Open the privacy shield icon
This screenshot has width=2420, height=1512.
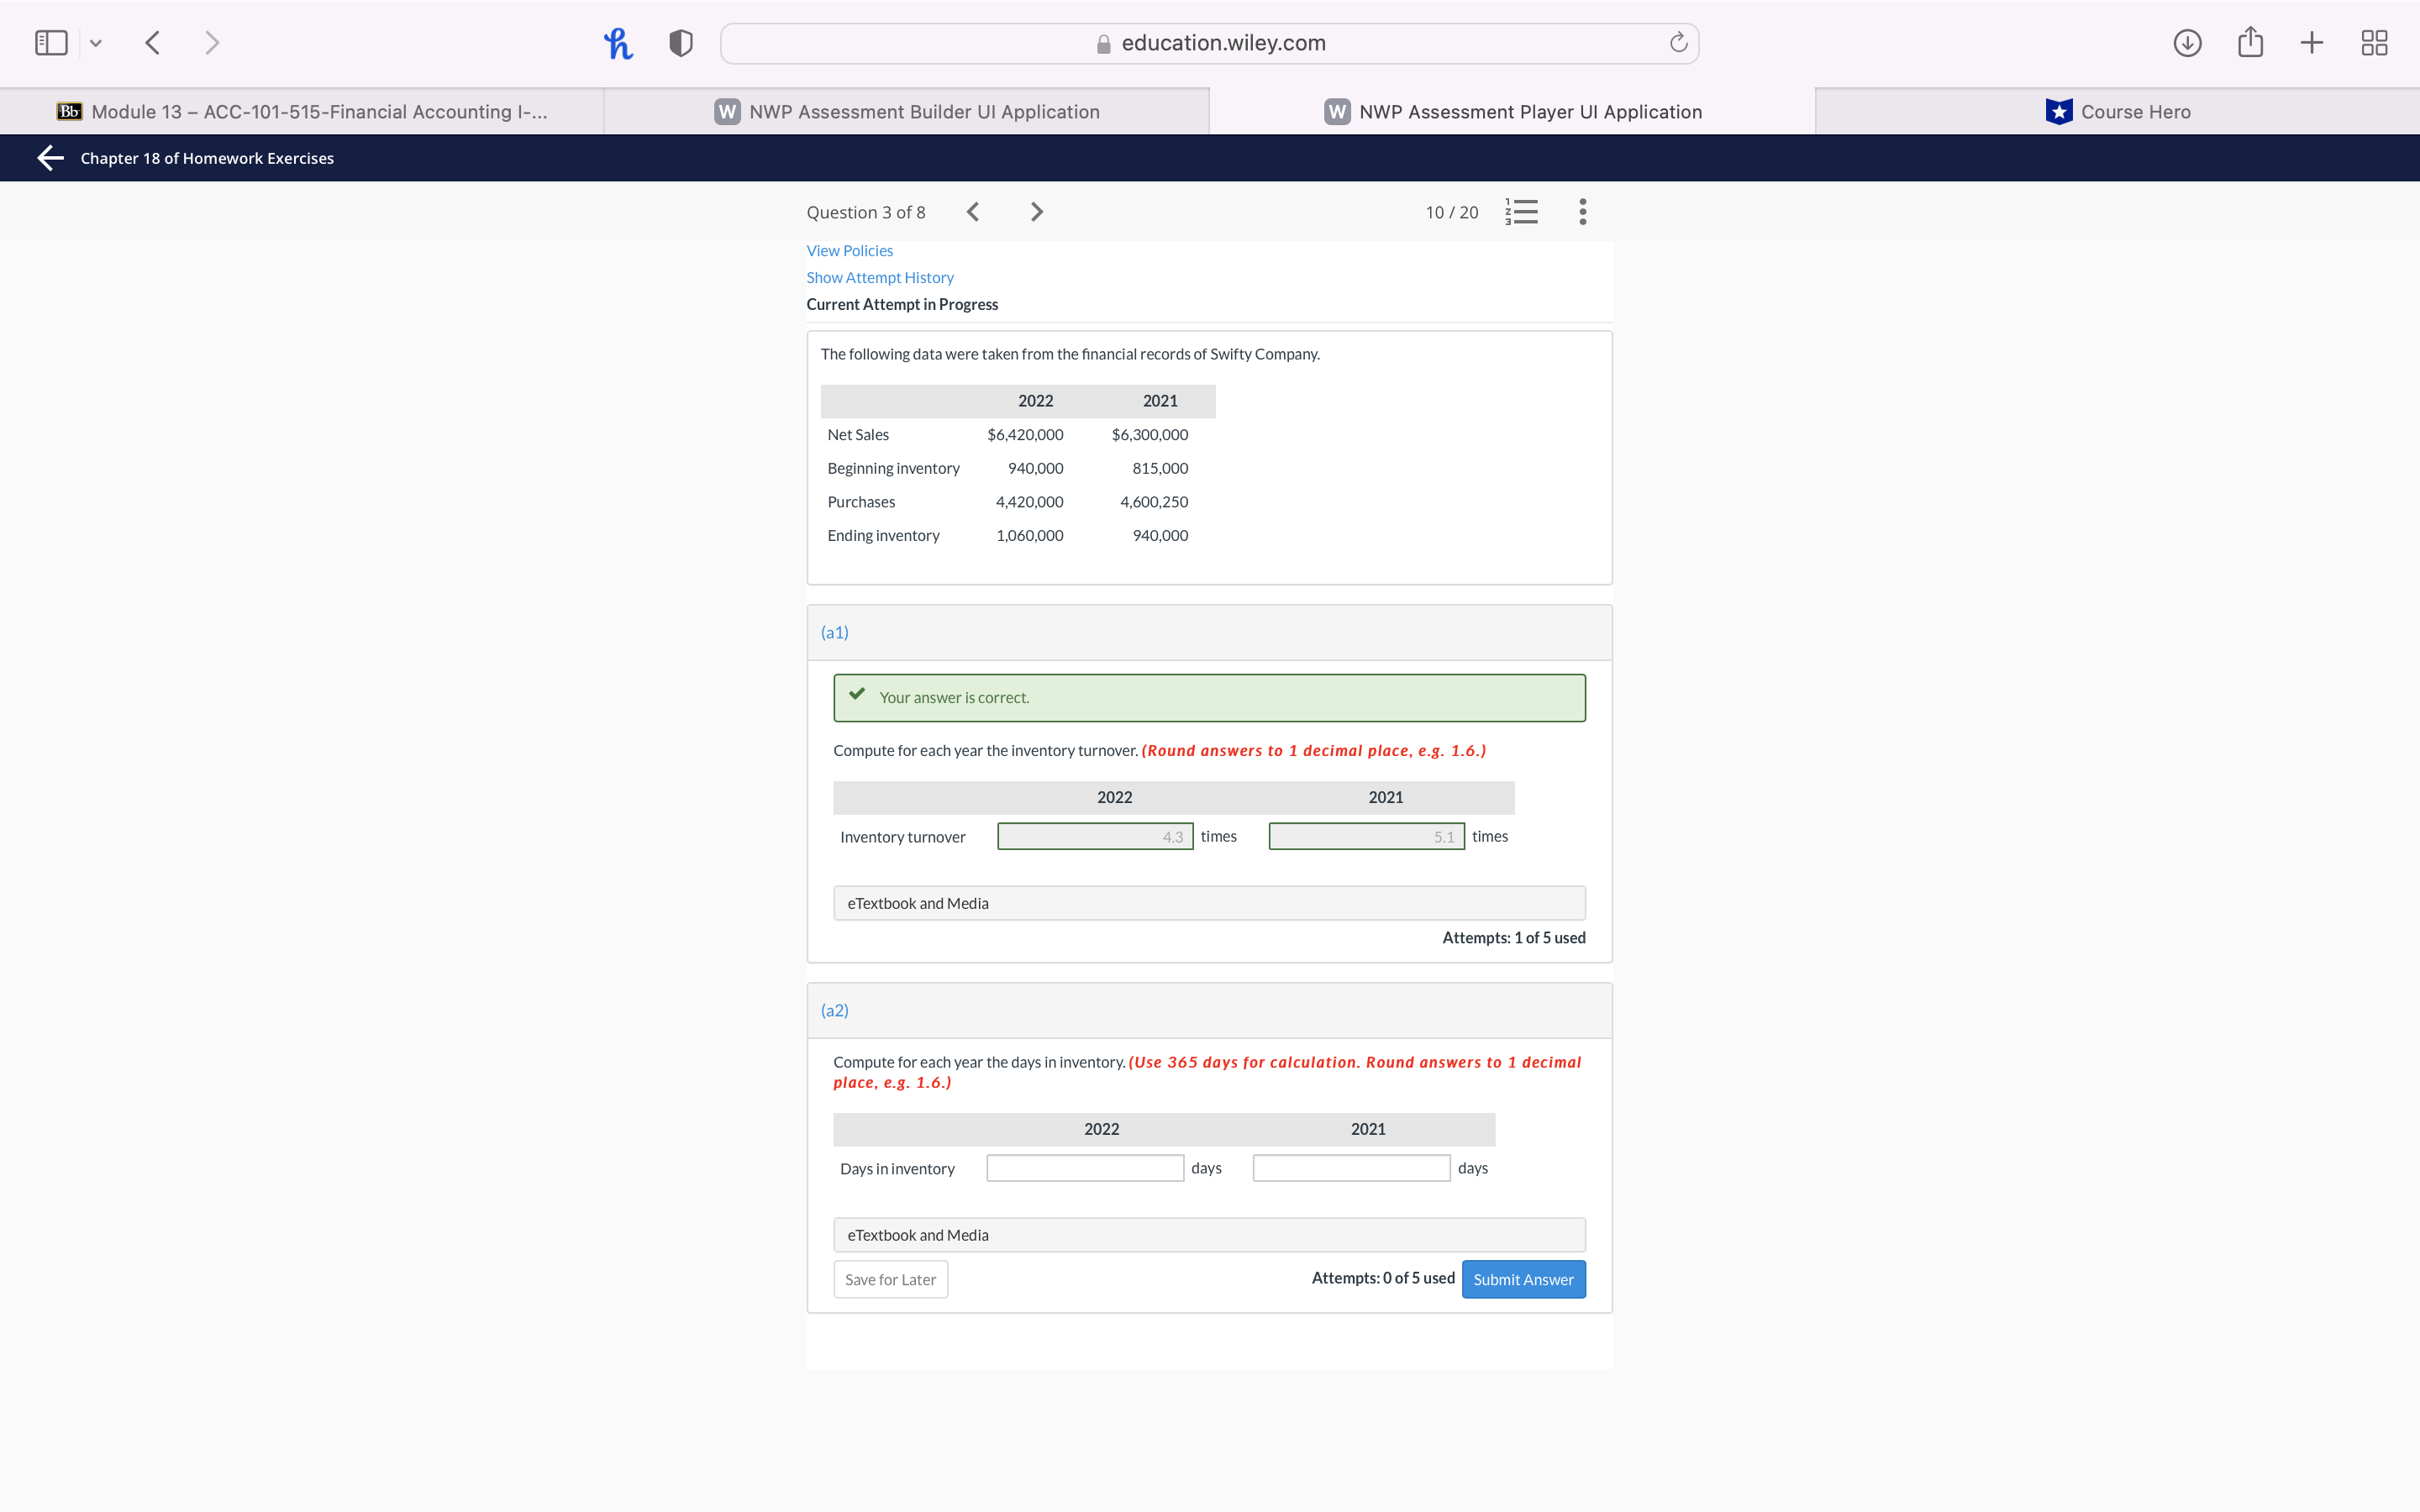click(x=681, y=43)
